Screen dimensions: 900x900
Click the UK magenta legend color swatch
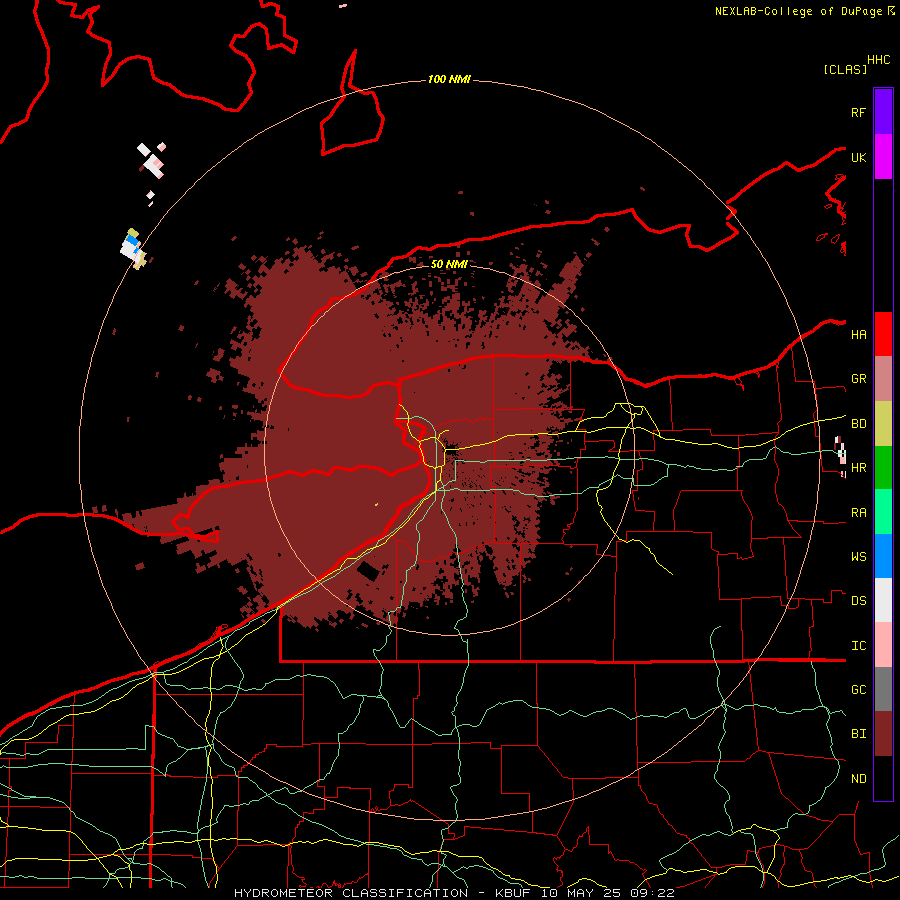[x=883, y=157]
